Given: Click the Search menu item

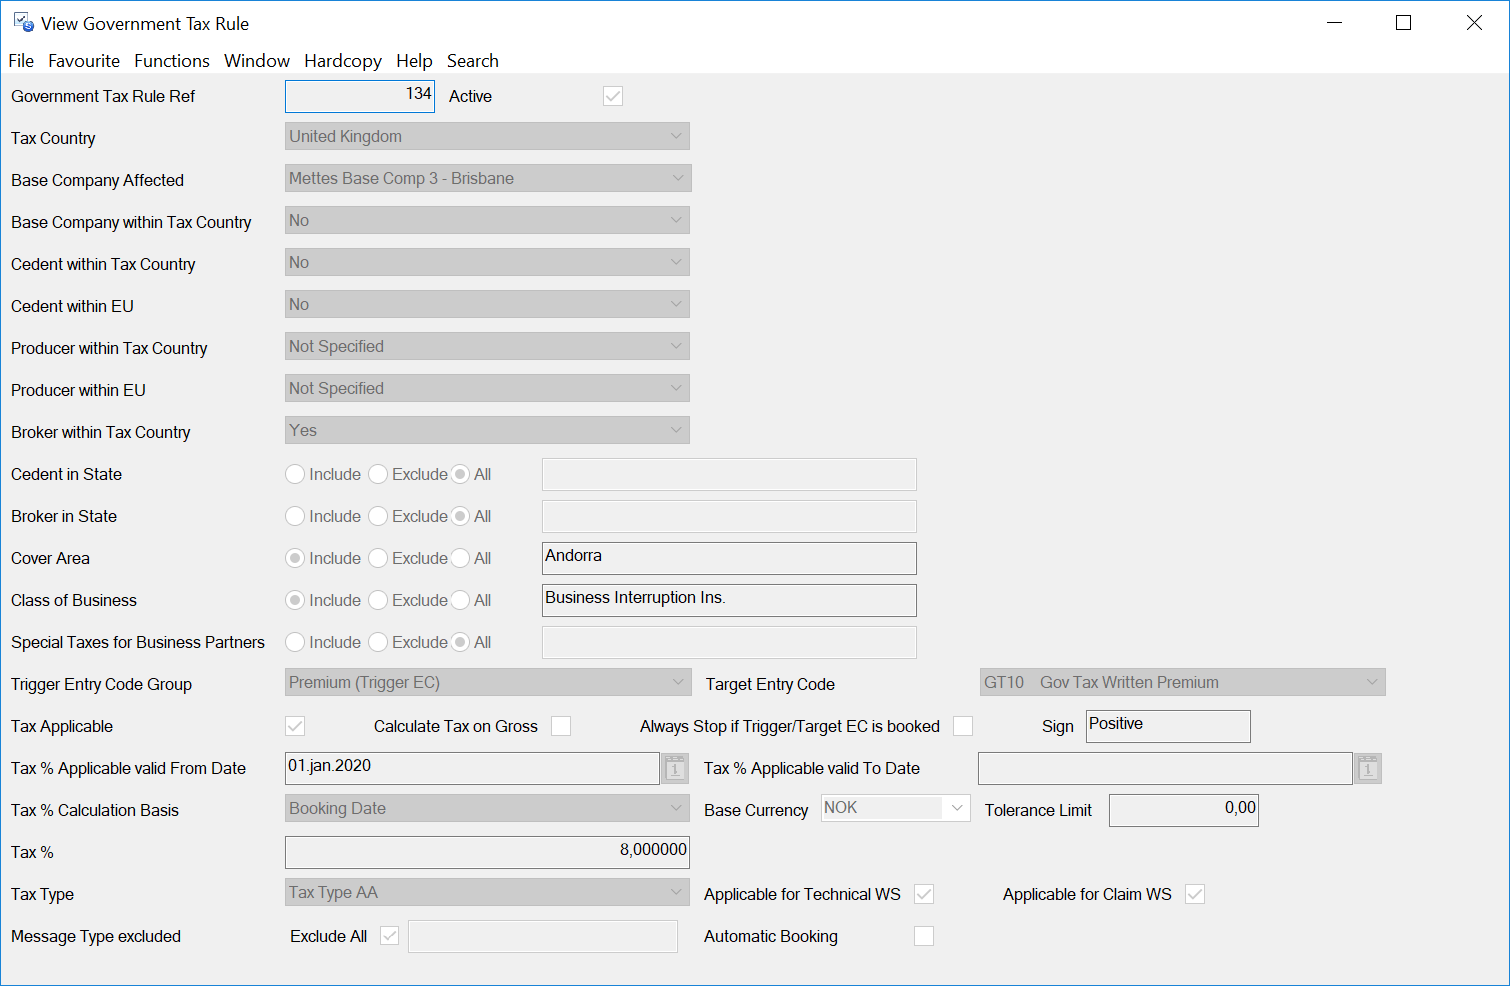Looking at the screenshot, I should coord(472,61).
